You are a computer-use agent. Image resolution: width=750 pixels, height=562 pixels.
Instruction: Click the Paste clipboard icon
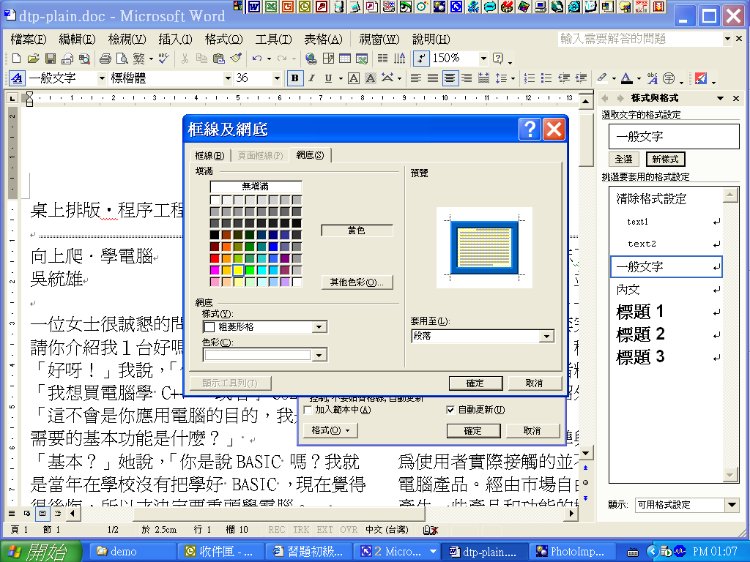[x=219, y=58]
